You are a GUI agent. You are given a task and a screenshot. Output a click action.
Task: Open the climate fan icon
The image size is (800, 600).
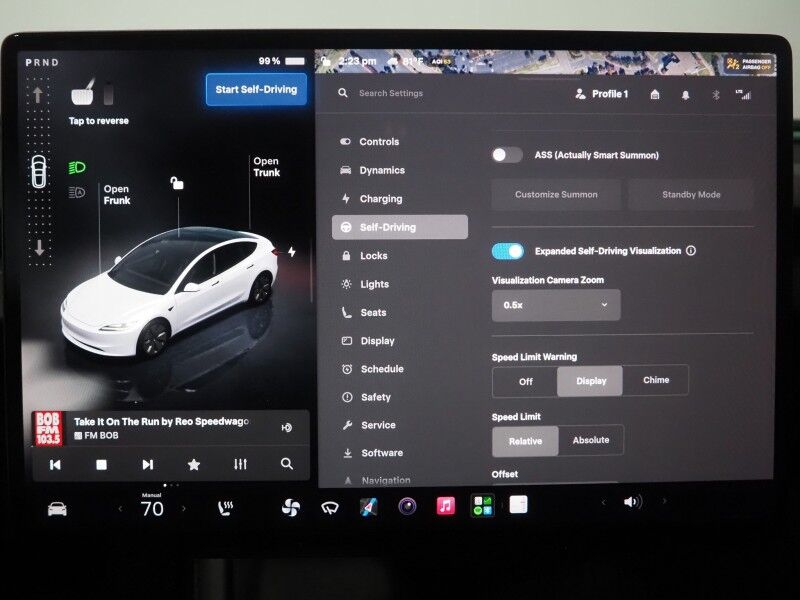pos(291,508)
